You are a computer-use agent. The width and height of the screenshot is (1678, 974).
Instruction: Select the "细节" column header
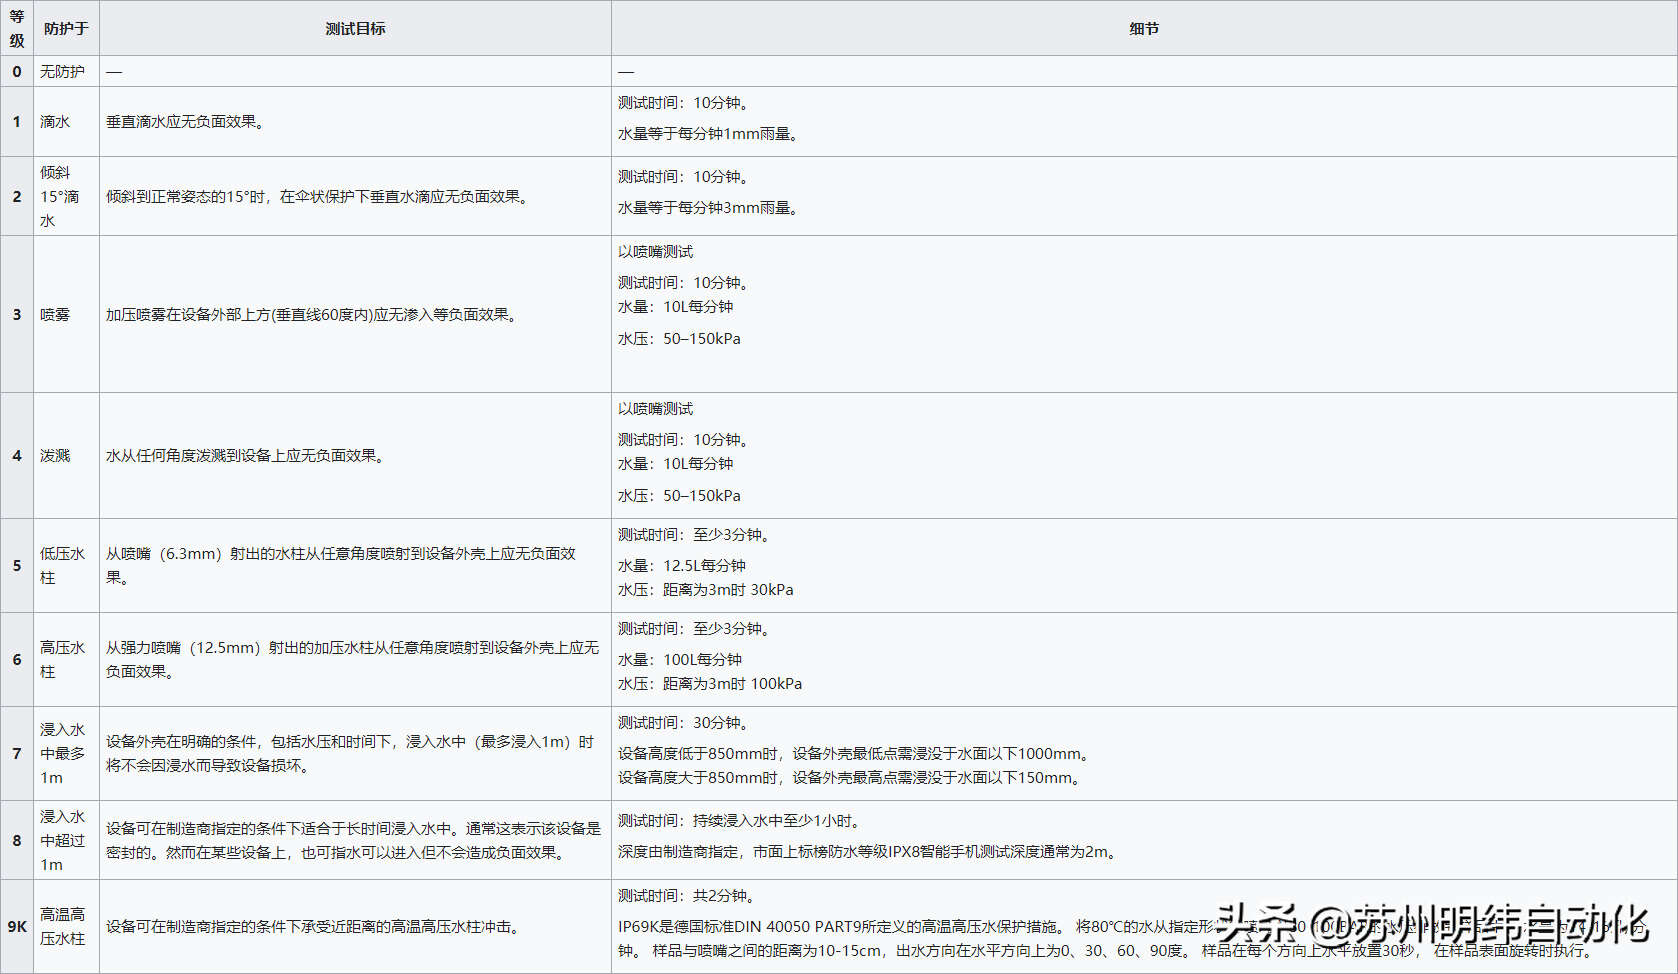(1144, 29)
